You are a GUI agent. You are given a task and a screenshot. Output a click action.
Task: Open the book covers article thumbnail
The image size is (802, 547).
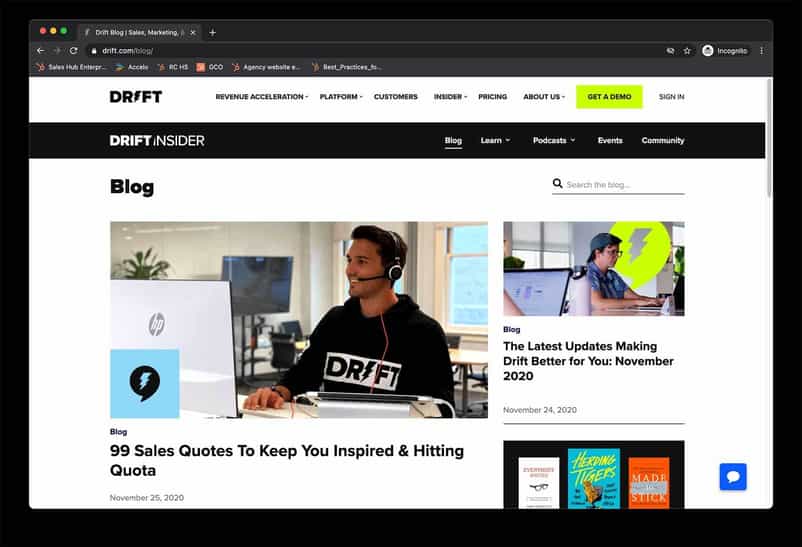[594, 474]
